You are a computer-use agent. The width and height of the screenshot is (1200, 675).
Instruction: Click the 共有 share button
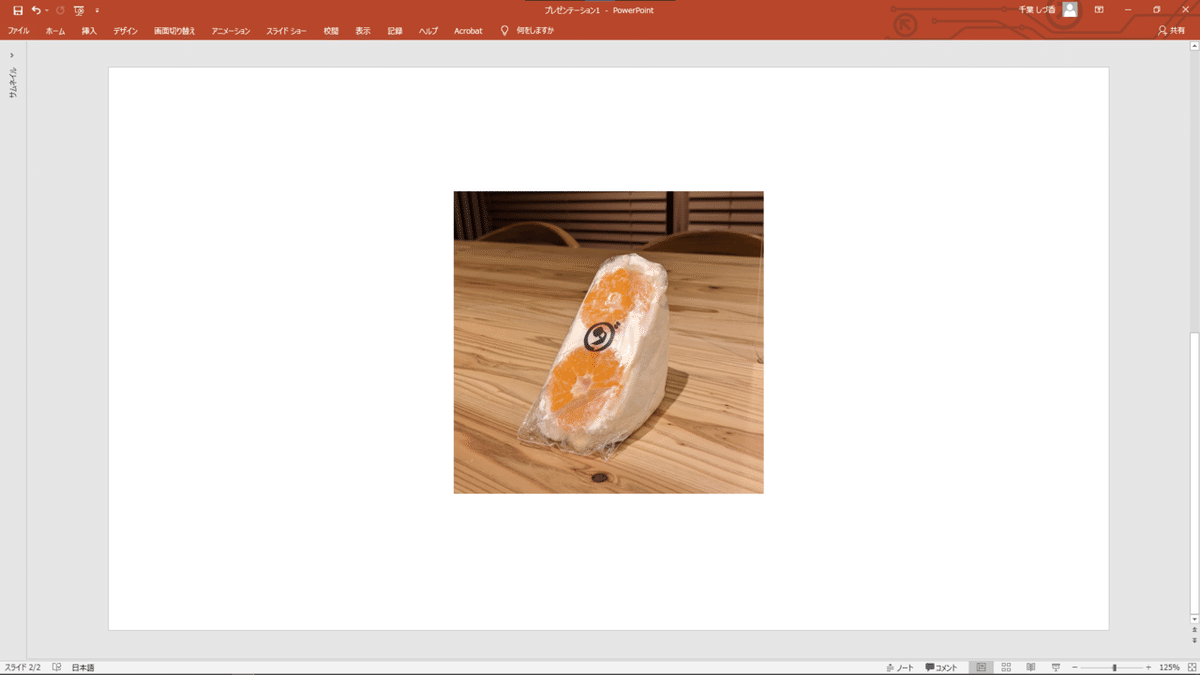(1171, 31)
